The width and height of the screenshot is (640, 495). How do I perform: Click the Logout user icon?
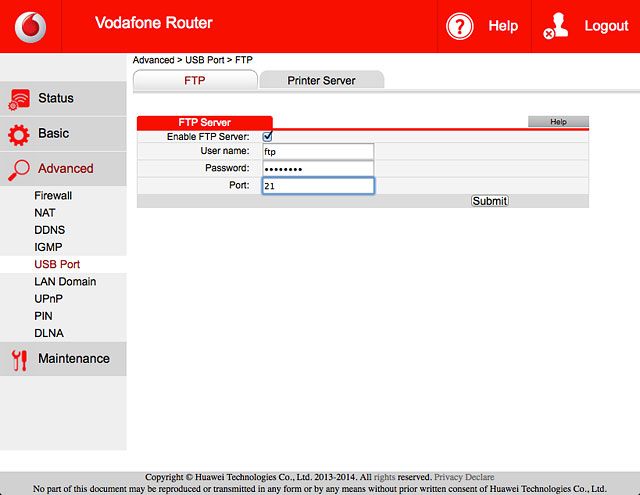tap(556, 26)
